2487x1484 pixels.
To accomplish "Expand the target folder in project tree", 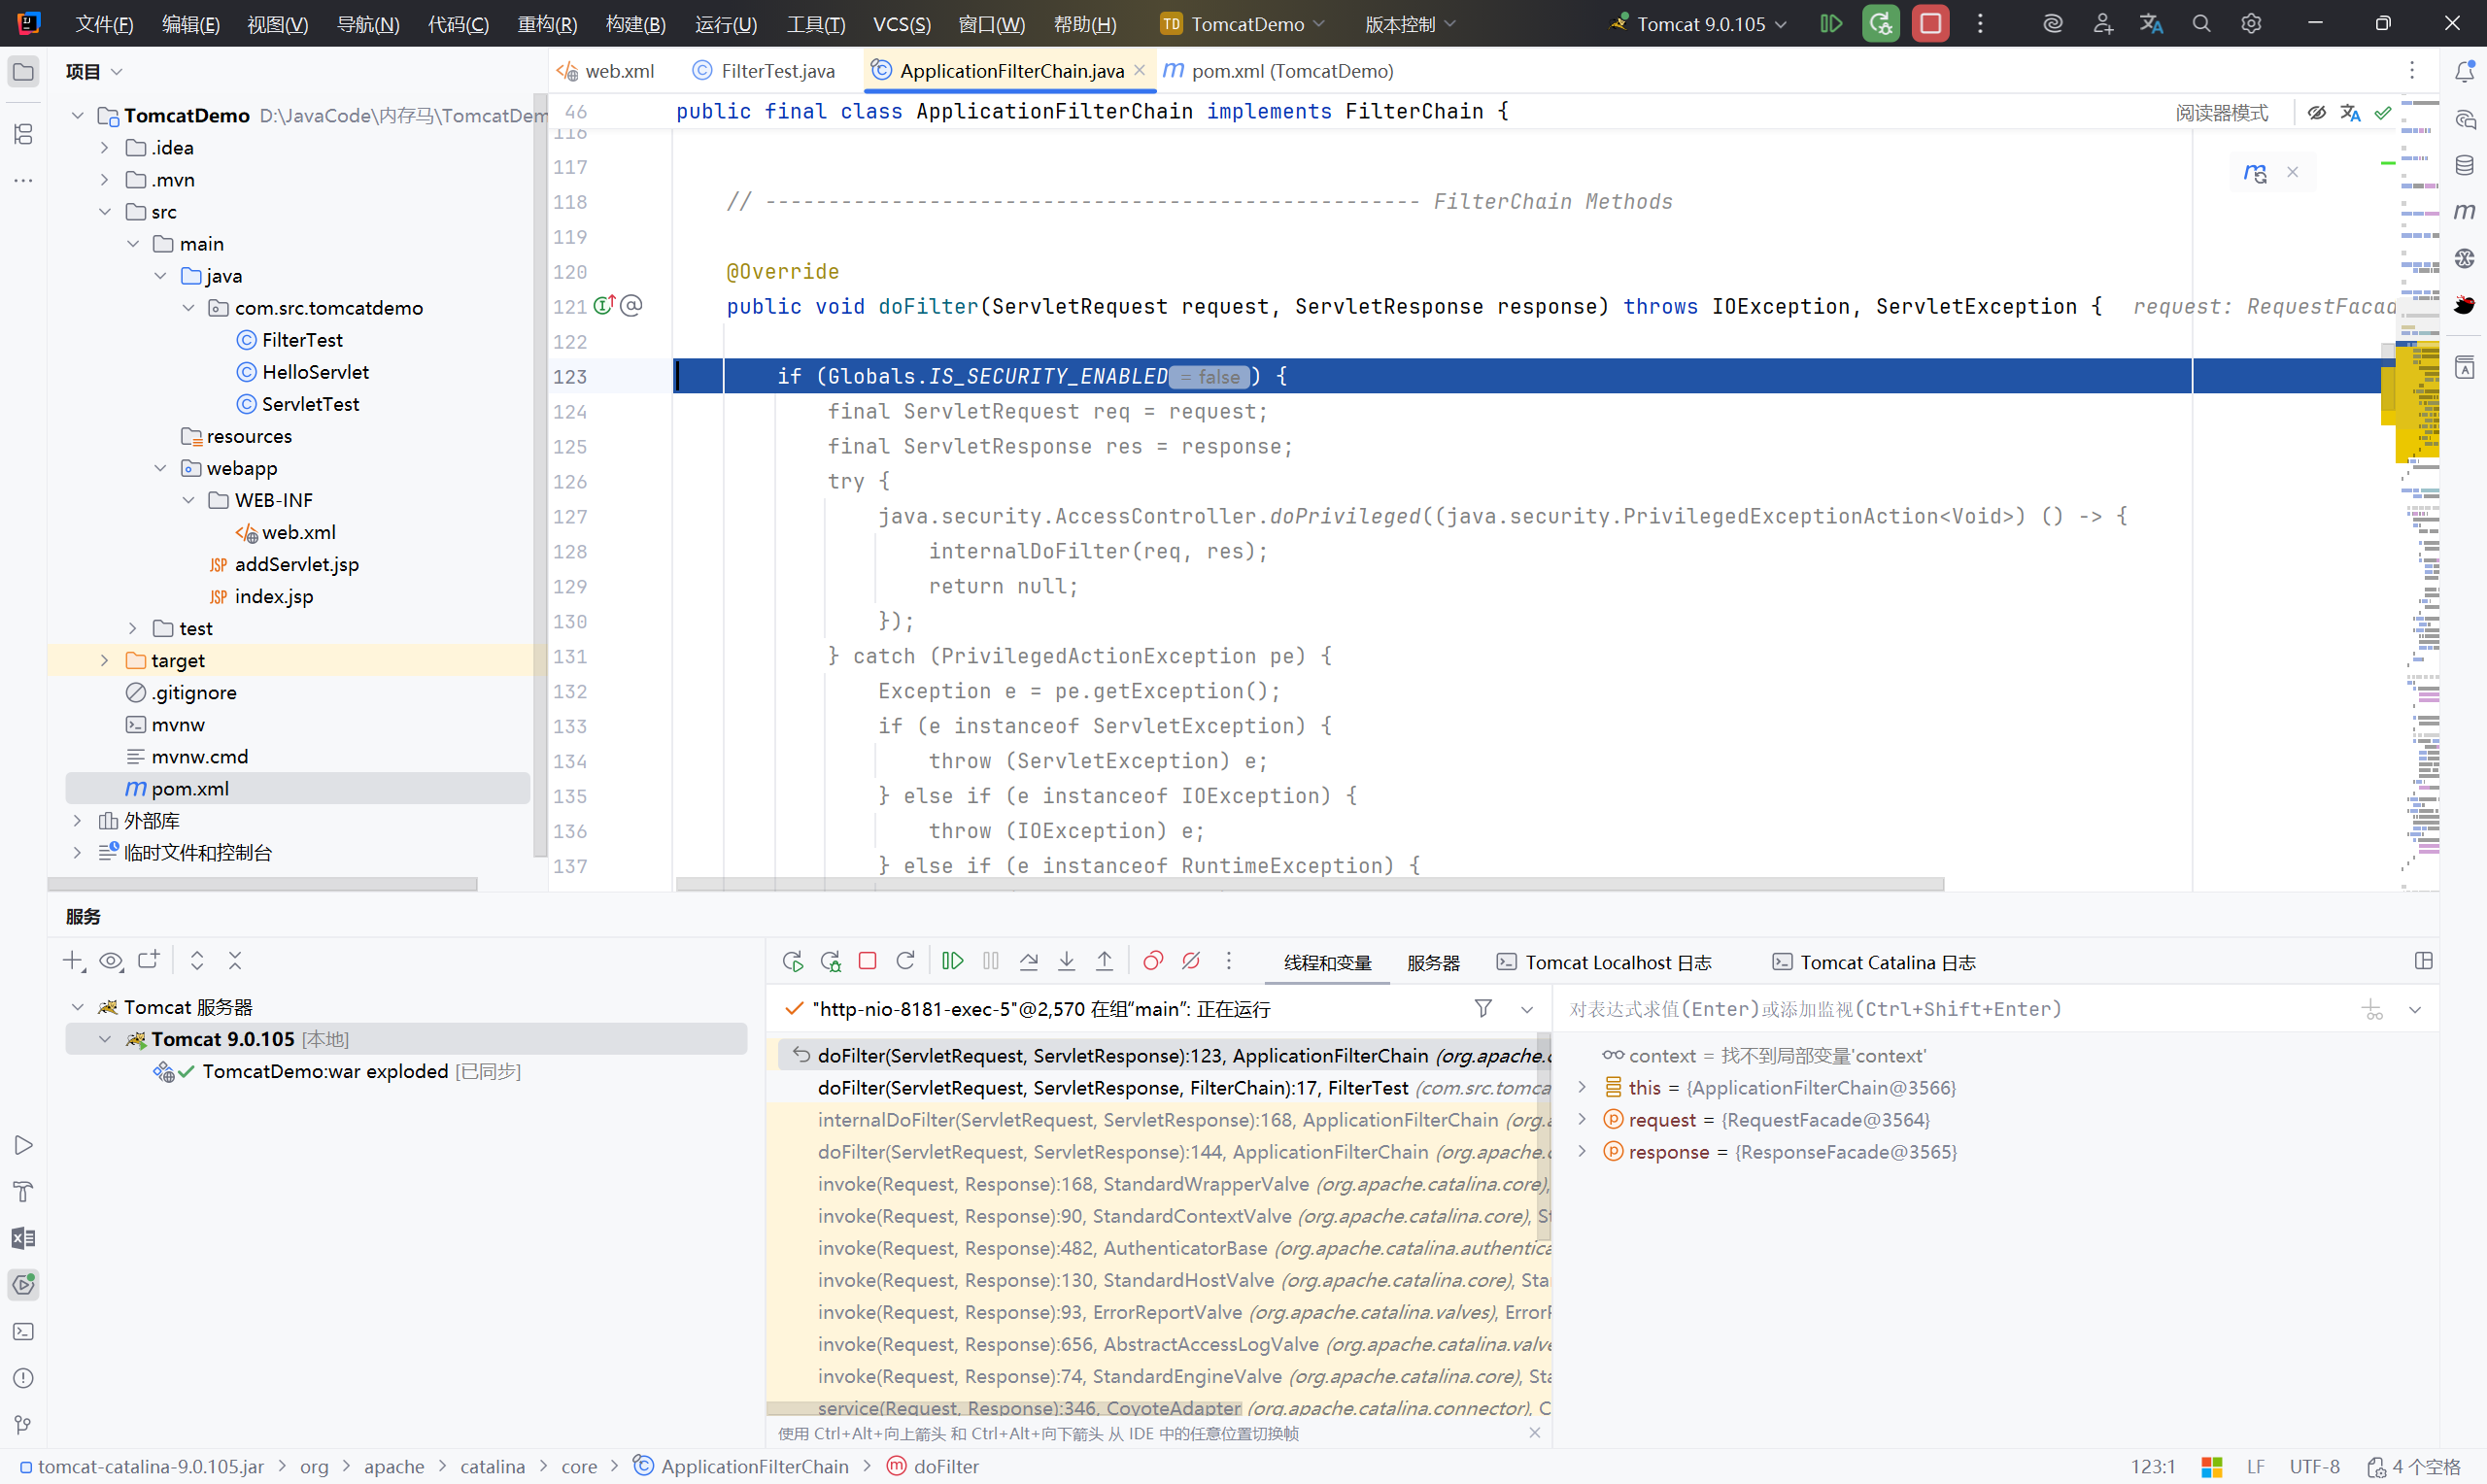I will point(104,661).
